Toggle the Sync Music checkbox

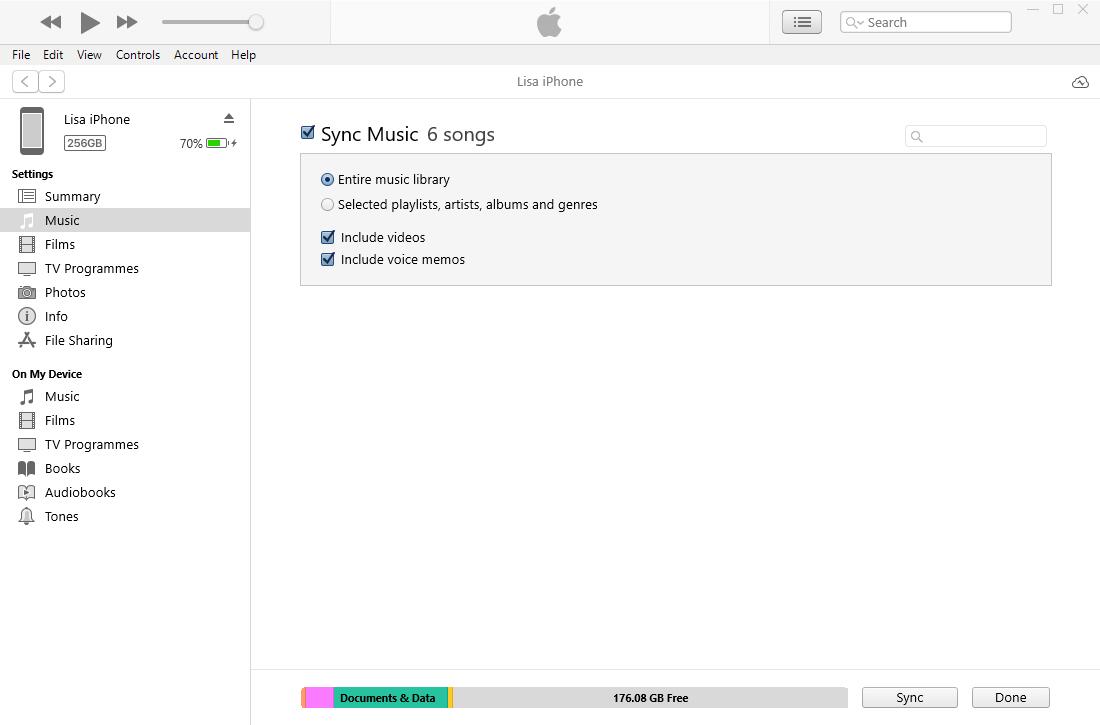[307, 133]
